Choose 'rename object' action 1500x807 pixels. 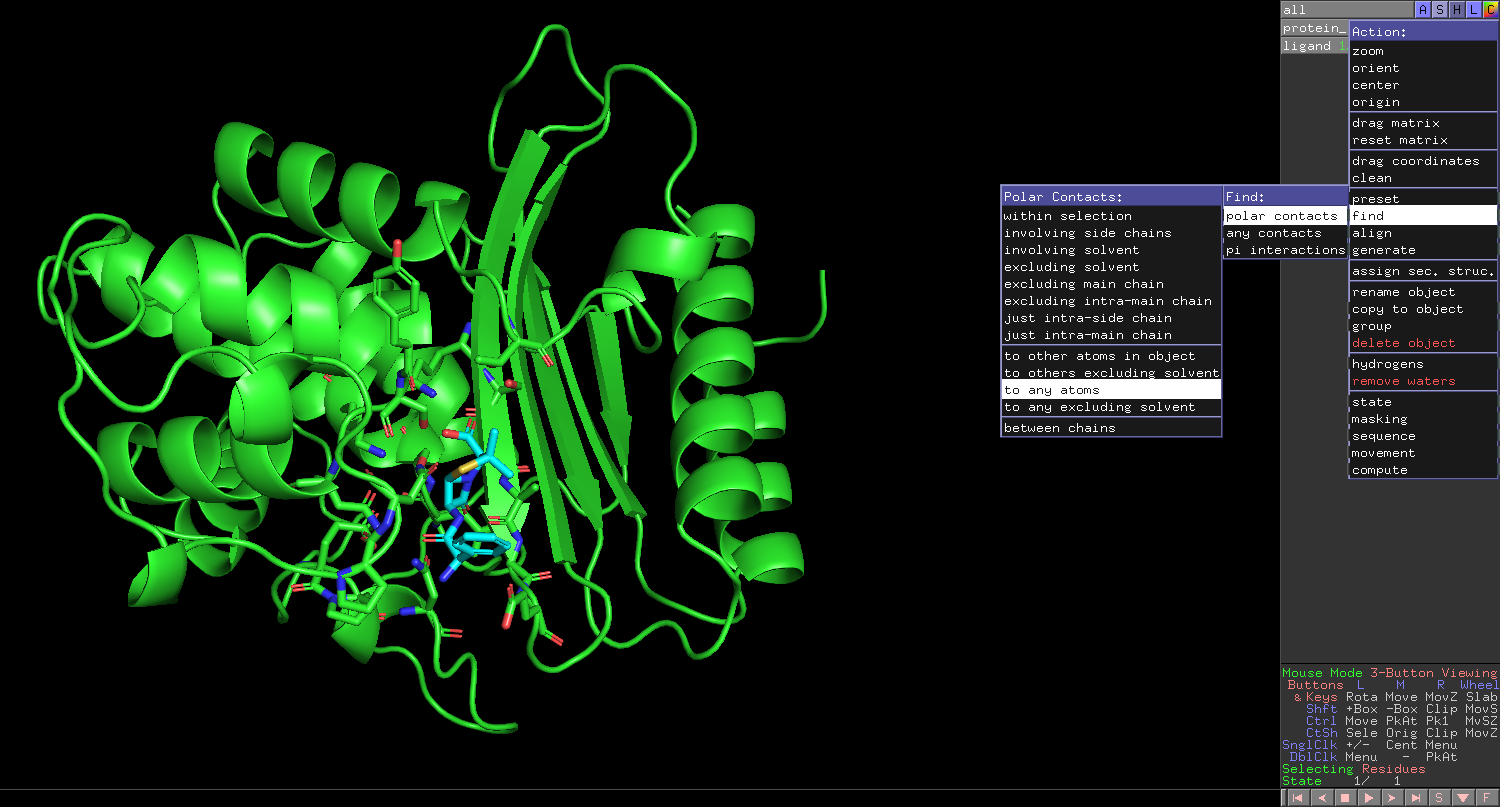[x=1423, y=292]
